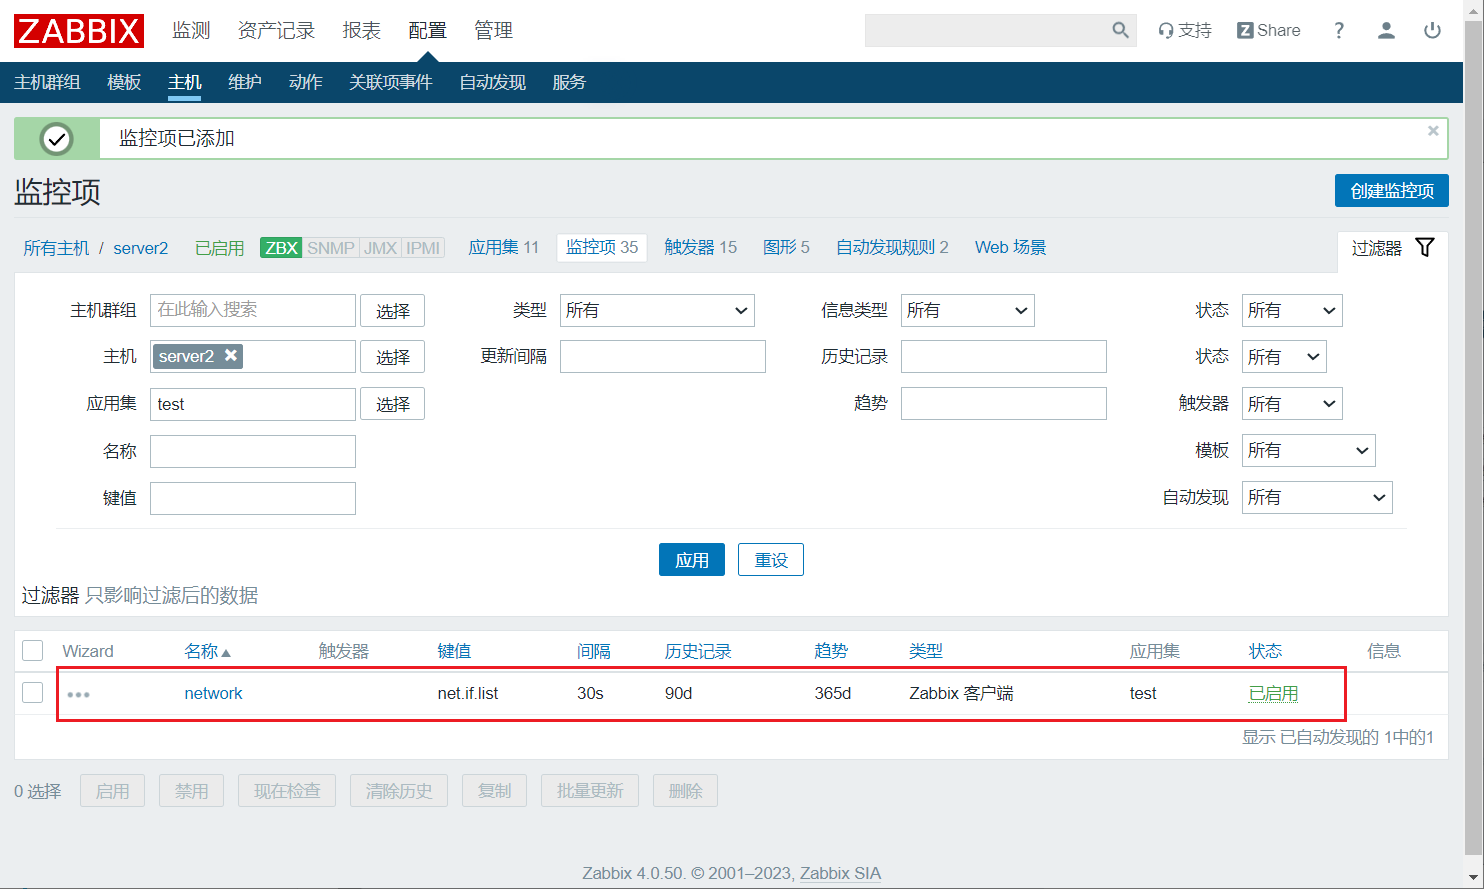Toggle the filter funnel icon
The width and height of the screenshot is (1484, 889).
[1425, 248]
